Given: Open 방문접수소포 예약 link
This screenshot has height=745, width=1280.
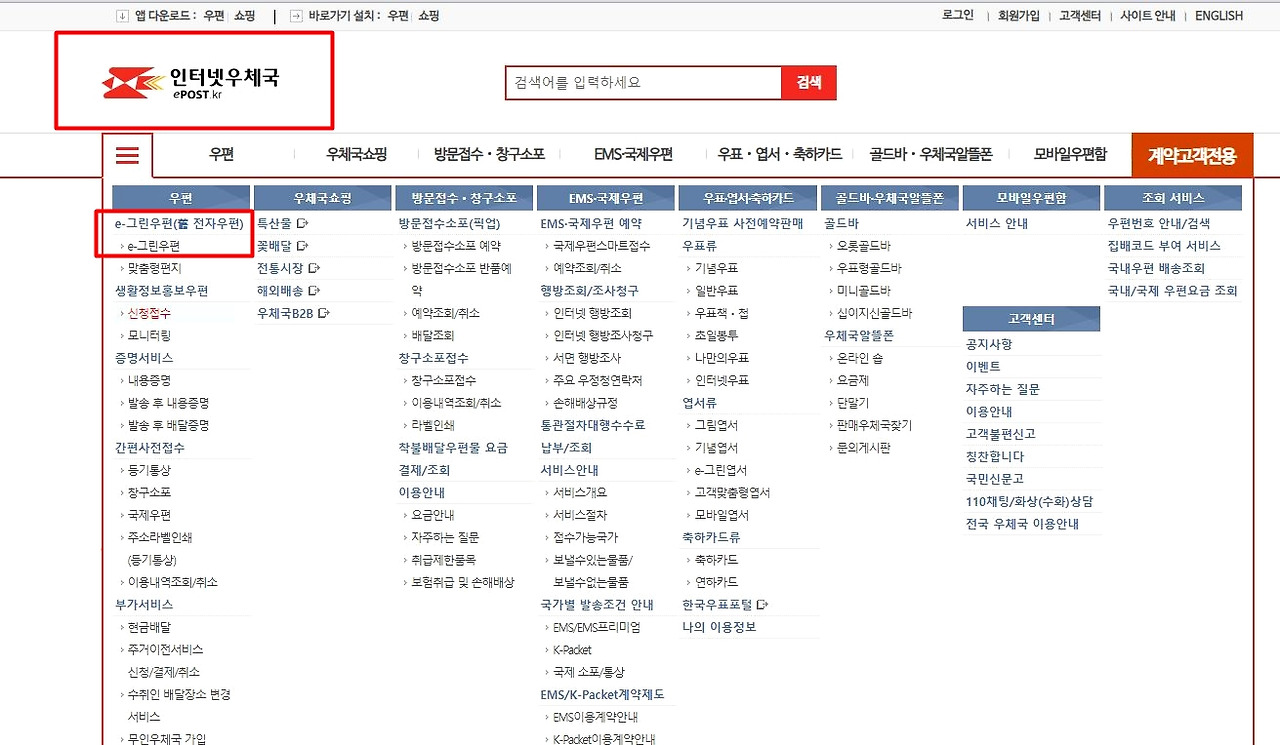Looking at the screenshot, I should (x=456, y=246).
